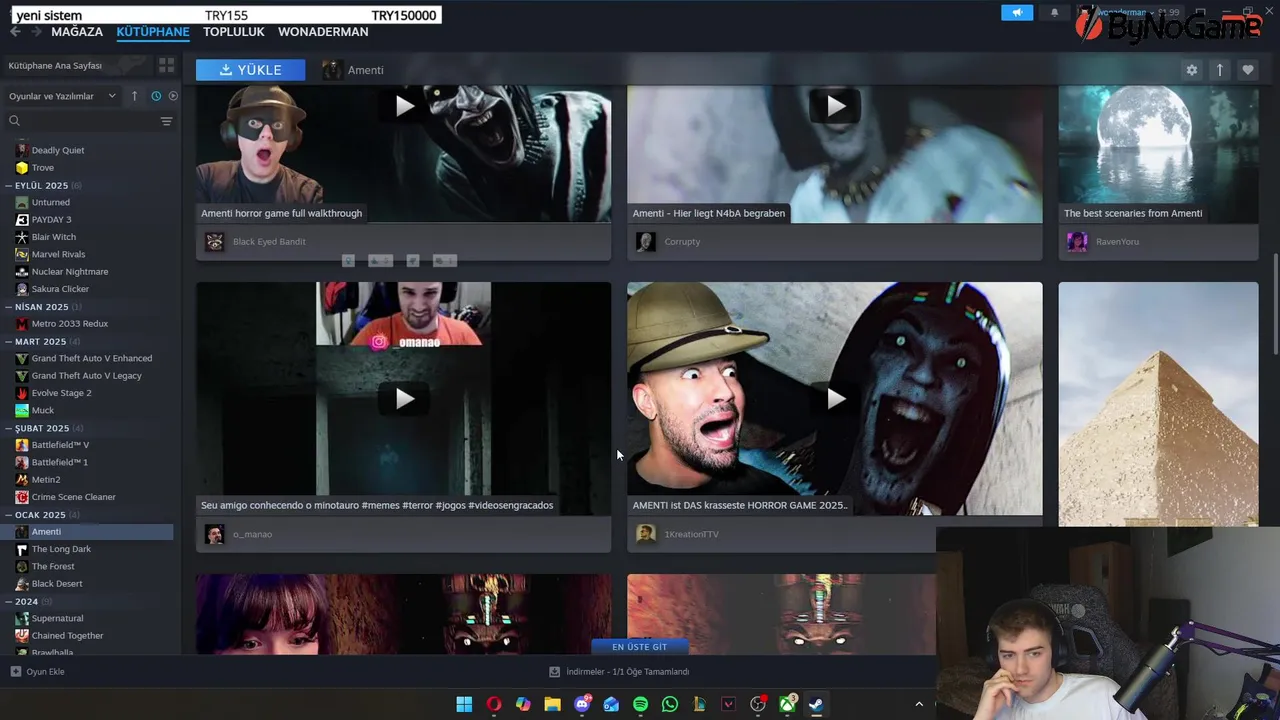Open Opera browser from the taskbar
This screenshot has width=1280, height=720.
pos(494,704)
